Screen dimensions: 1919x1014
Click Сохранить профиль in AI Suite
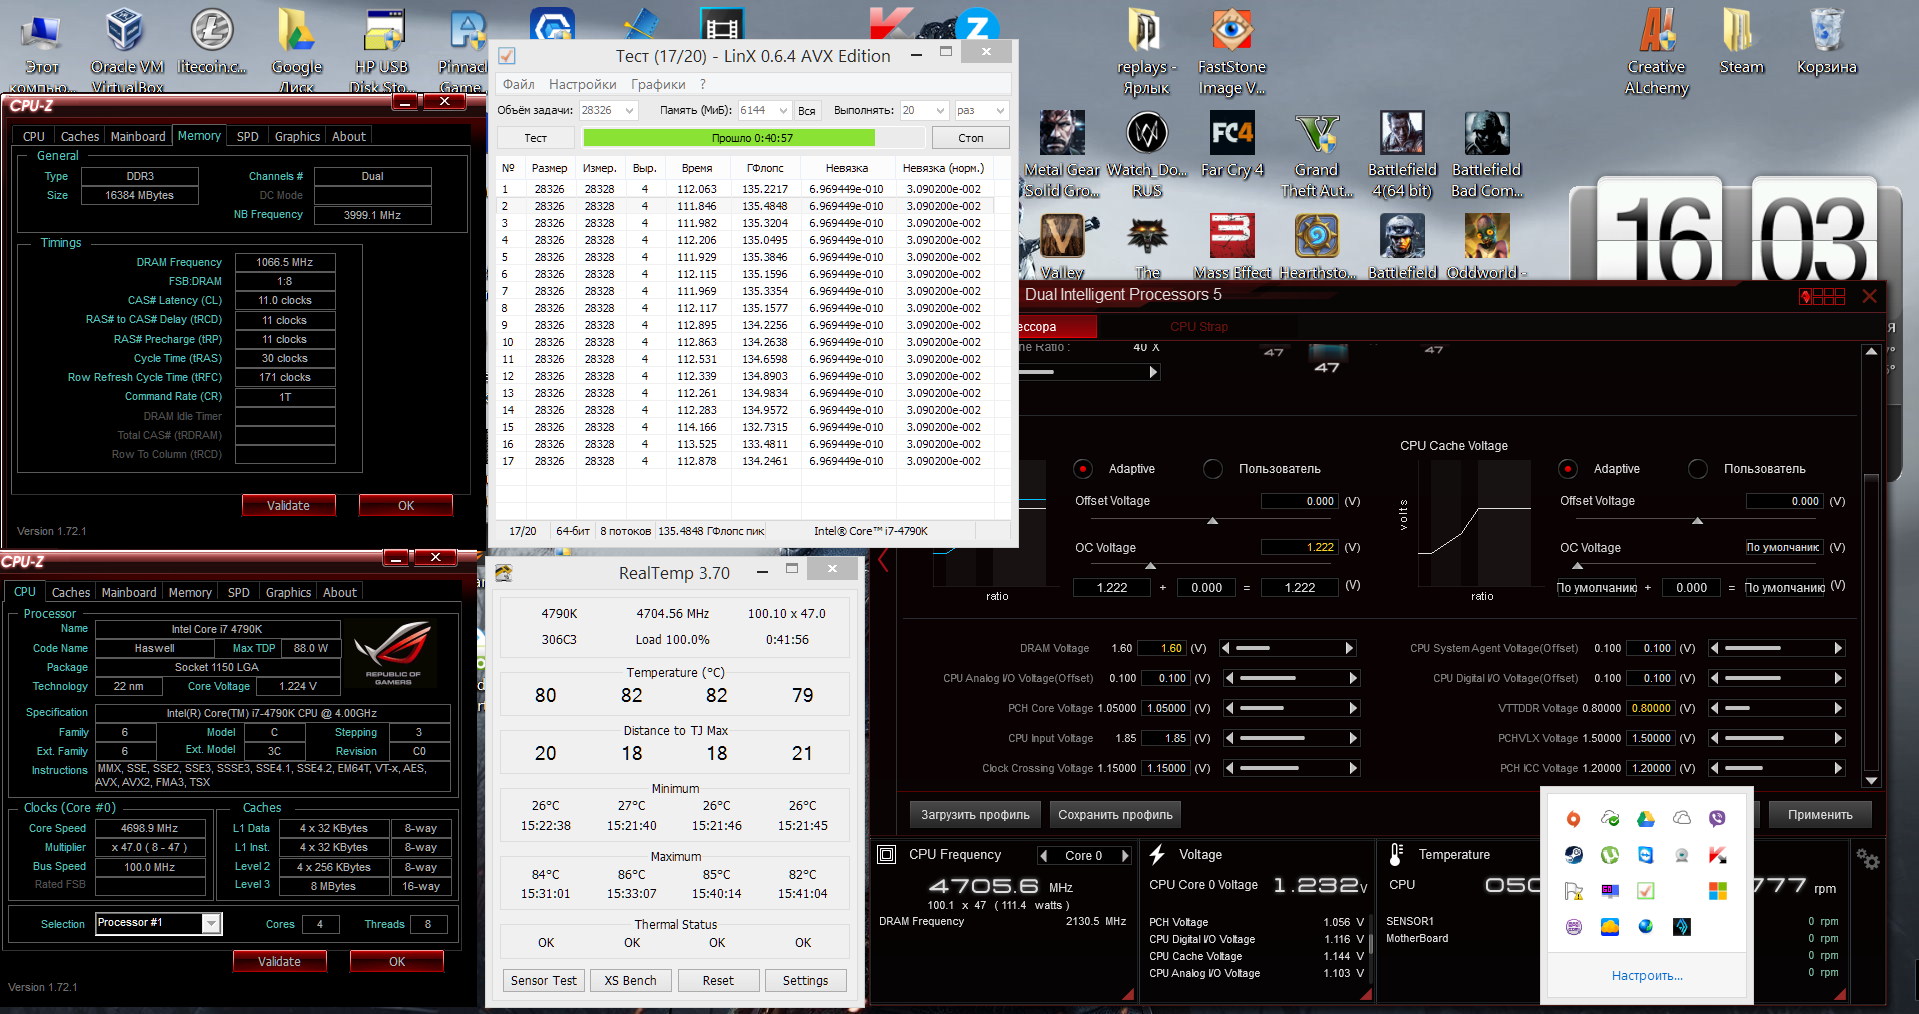pos(1115,814)
